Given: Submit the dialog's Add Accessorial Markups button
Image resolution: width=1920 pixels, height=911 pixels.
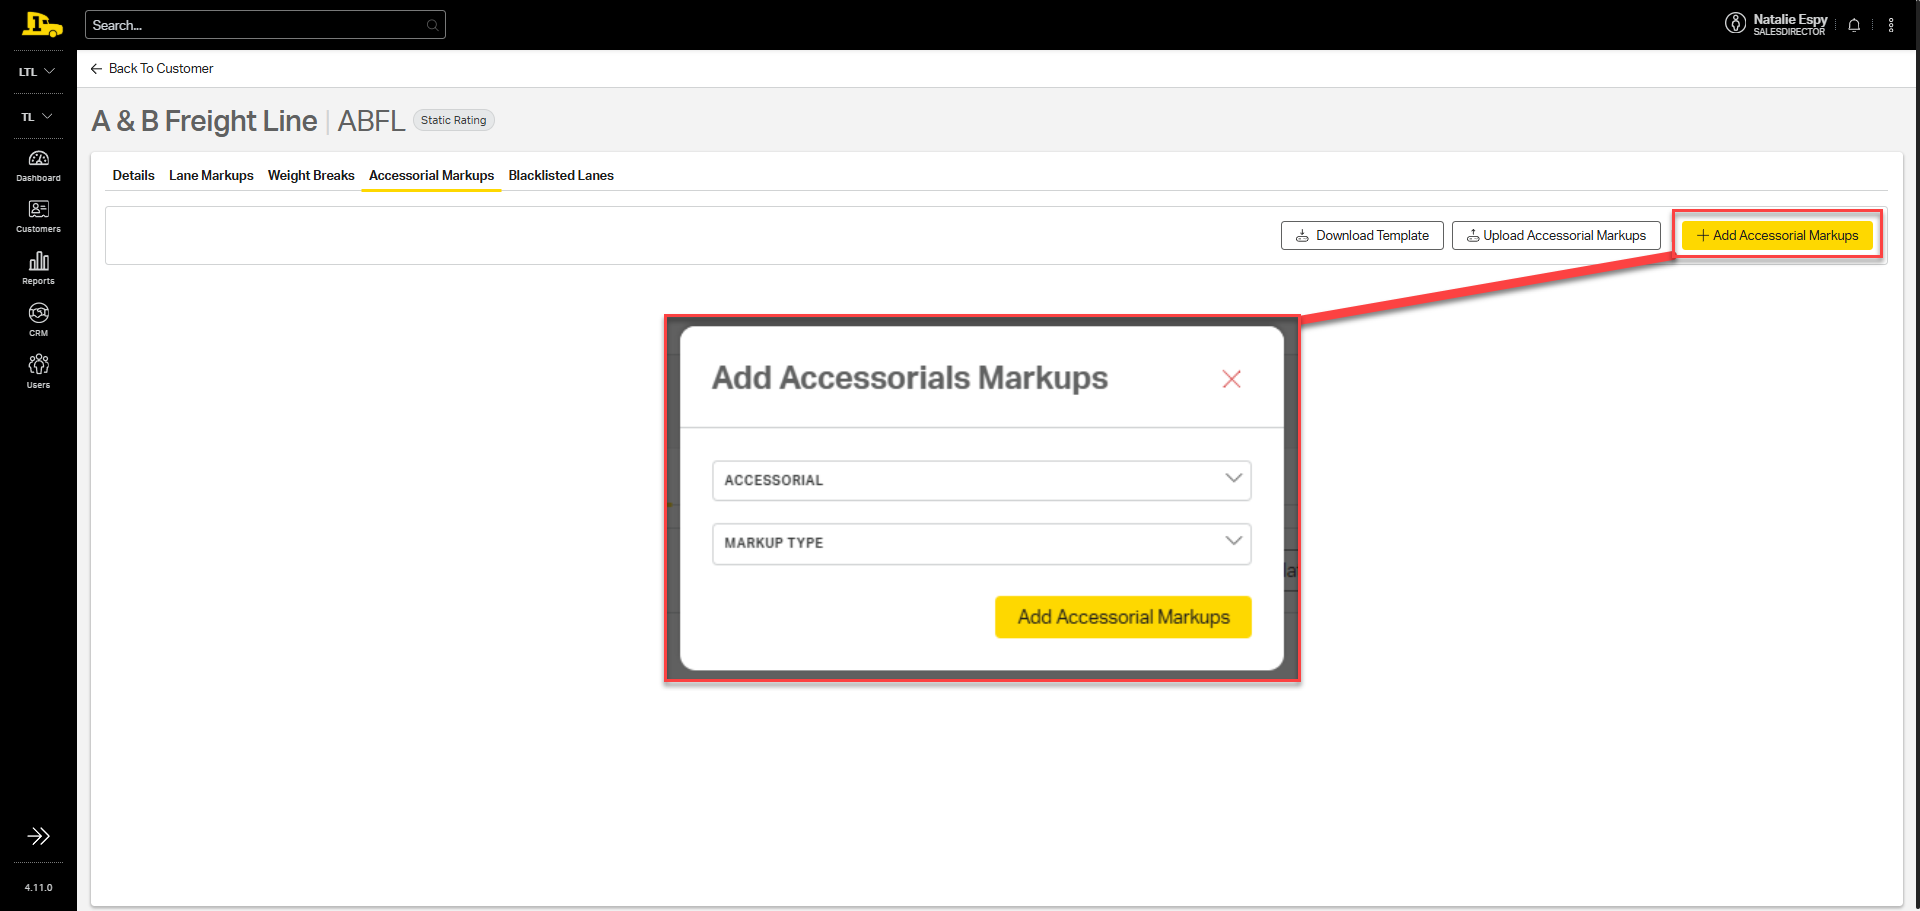Looking at the screenshot, I should [1123, 617].
